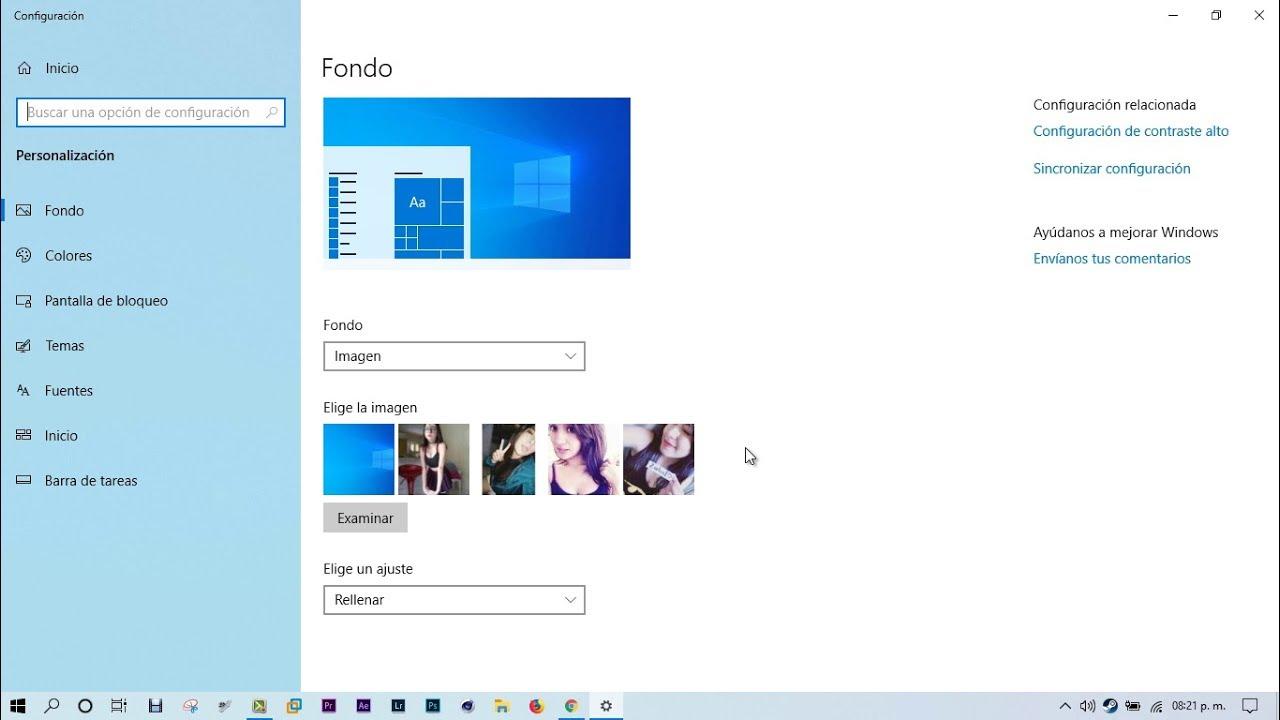1280x720 pixels.
Task: Launch Adobe Photoshop from the taskbar
Action: tap(433, 705)
